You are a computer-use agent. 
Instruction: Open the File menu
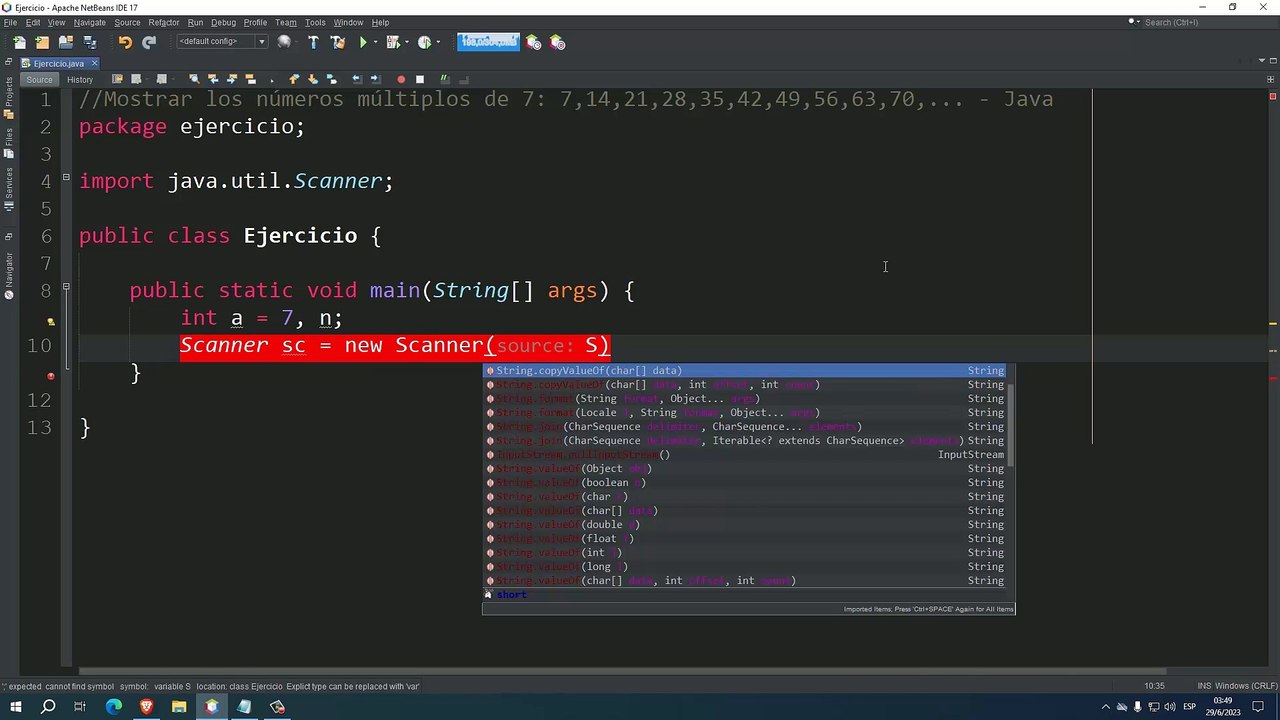click(x=10, y=22)
